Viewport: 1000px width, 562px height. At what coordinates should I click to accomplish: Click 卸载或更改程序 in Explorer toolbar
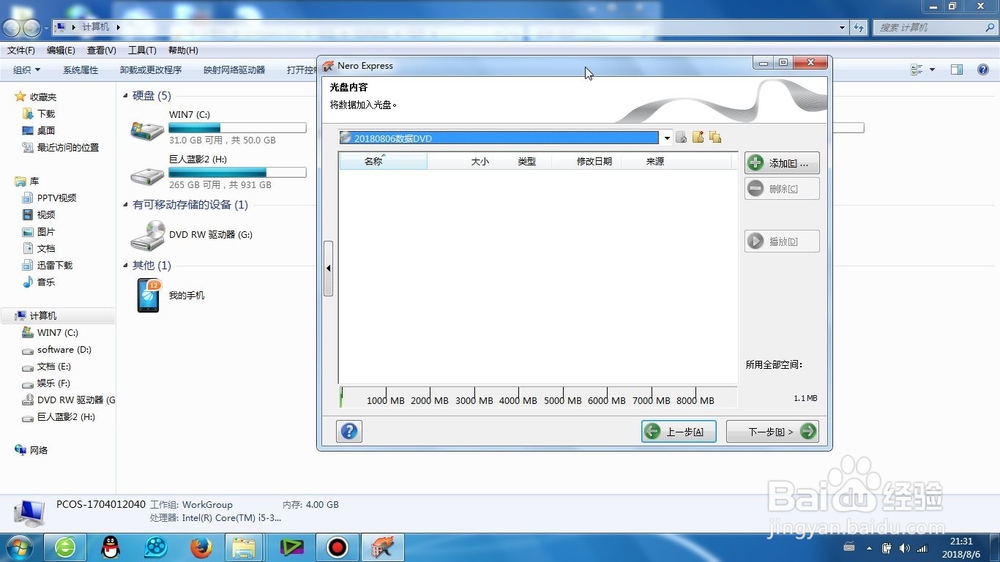click(x=151, y=70)
